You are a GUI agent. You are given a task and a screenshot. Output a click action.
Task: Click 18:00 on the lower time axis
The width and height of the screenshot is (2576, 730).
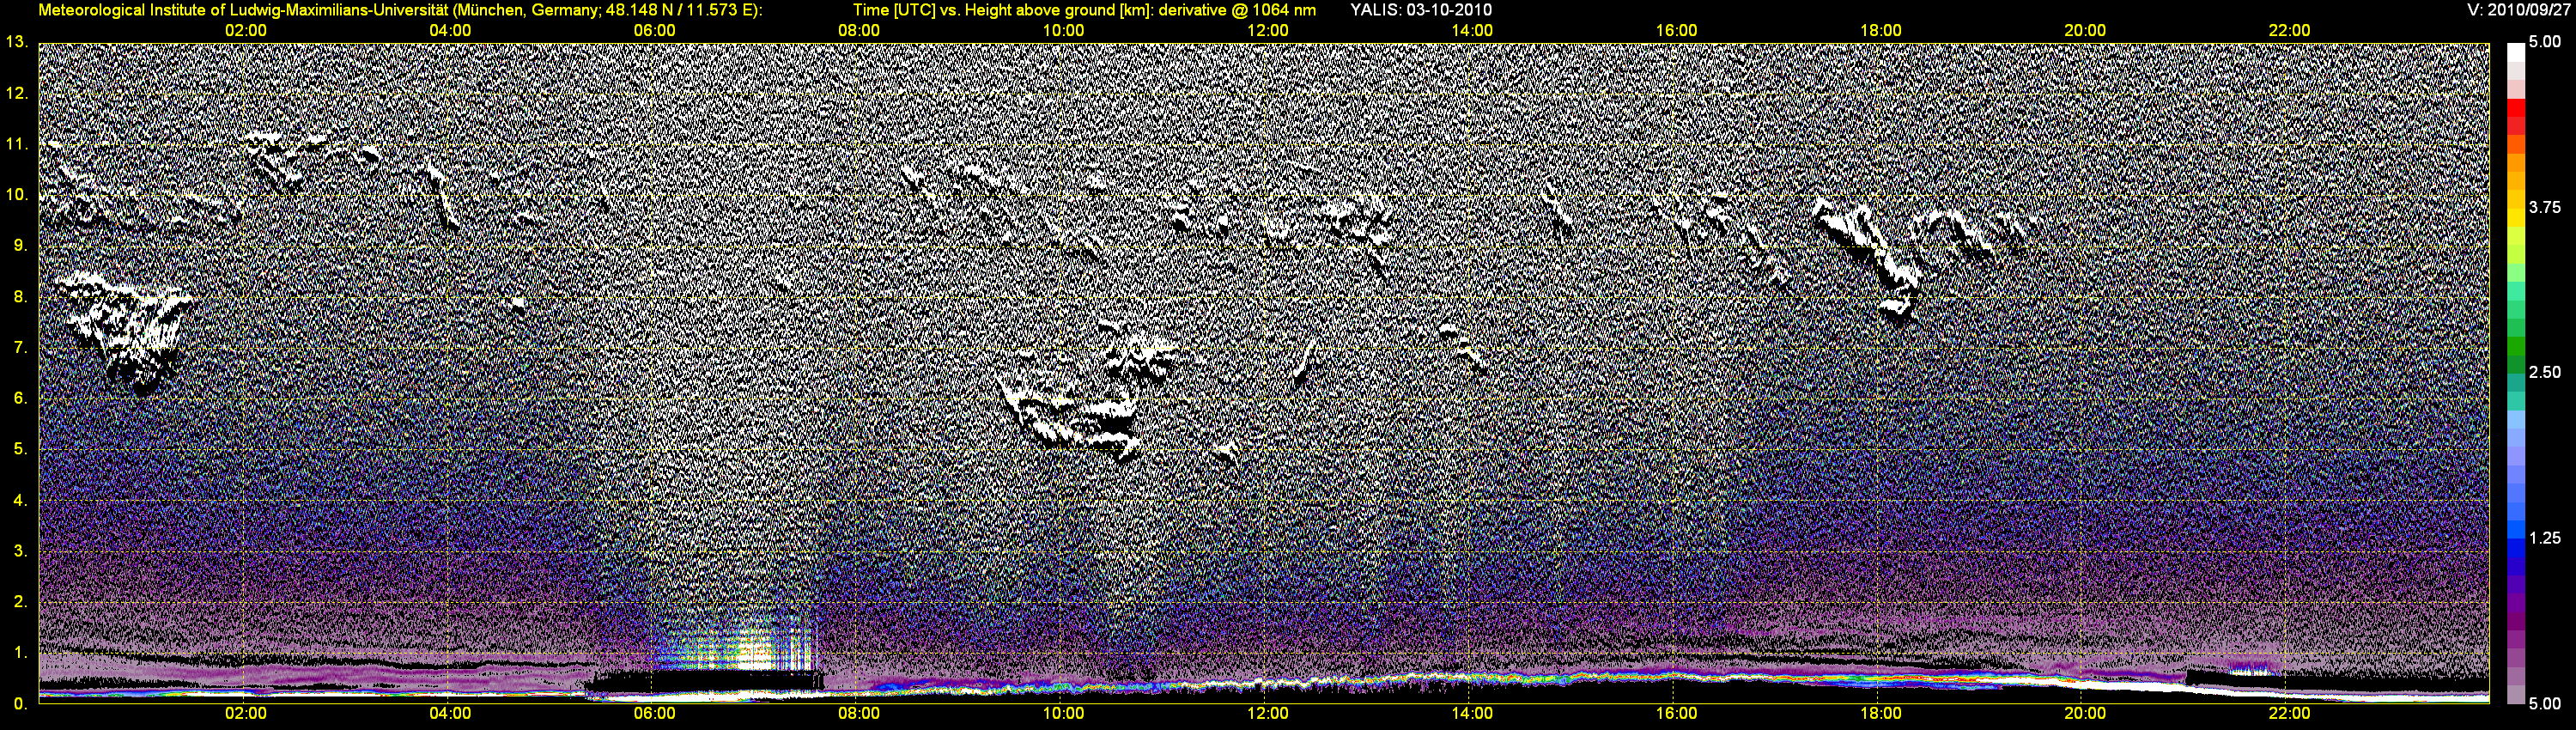coord(1880,714)
